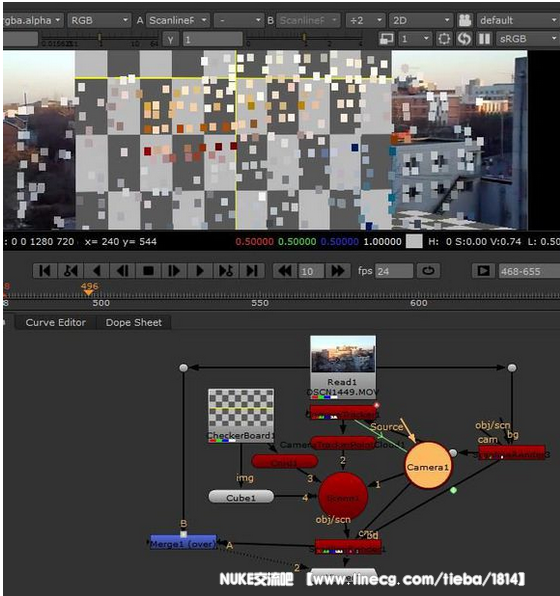
Task: Click the current frame marker 496
Action: pyautogui.click(x=89, y=288)
